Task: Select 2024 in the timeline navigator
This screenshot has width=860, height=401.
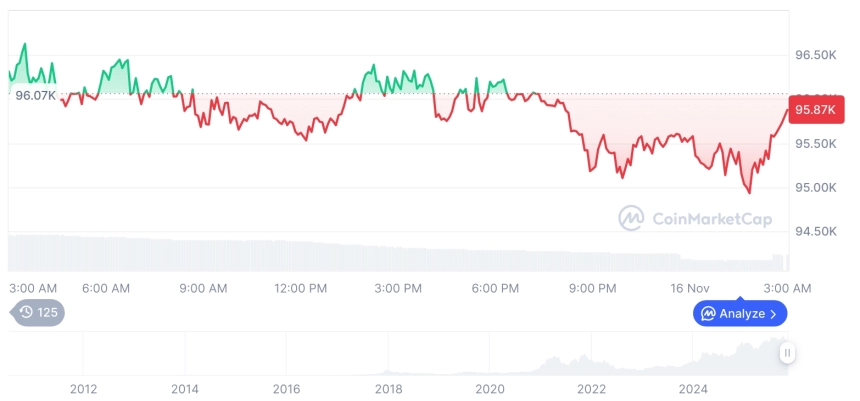Action: [694, 389]
